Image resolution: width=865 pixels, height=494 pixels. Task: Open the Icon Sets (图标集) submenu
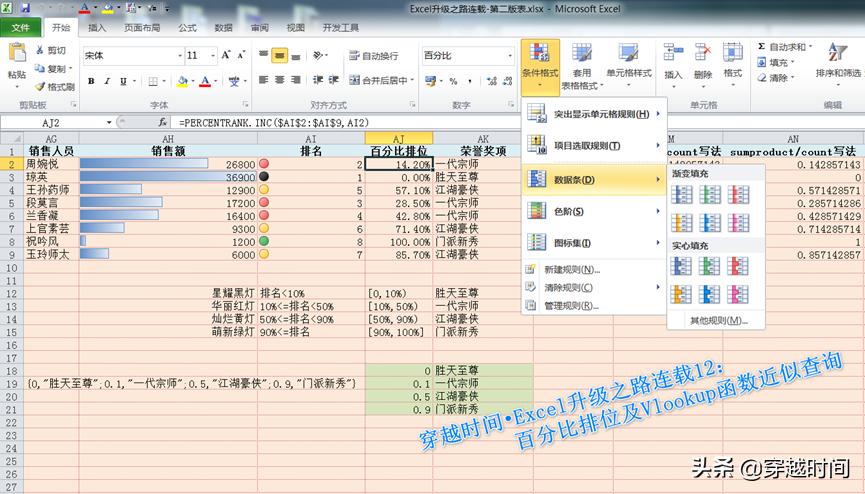594,243
